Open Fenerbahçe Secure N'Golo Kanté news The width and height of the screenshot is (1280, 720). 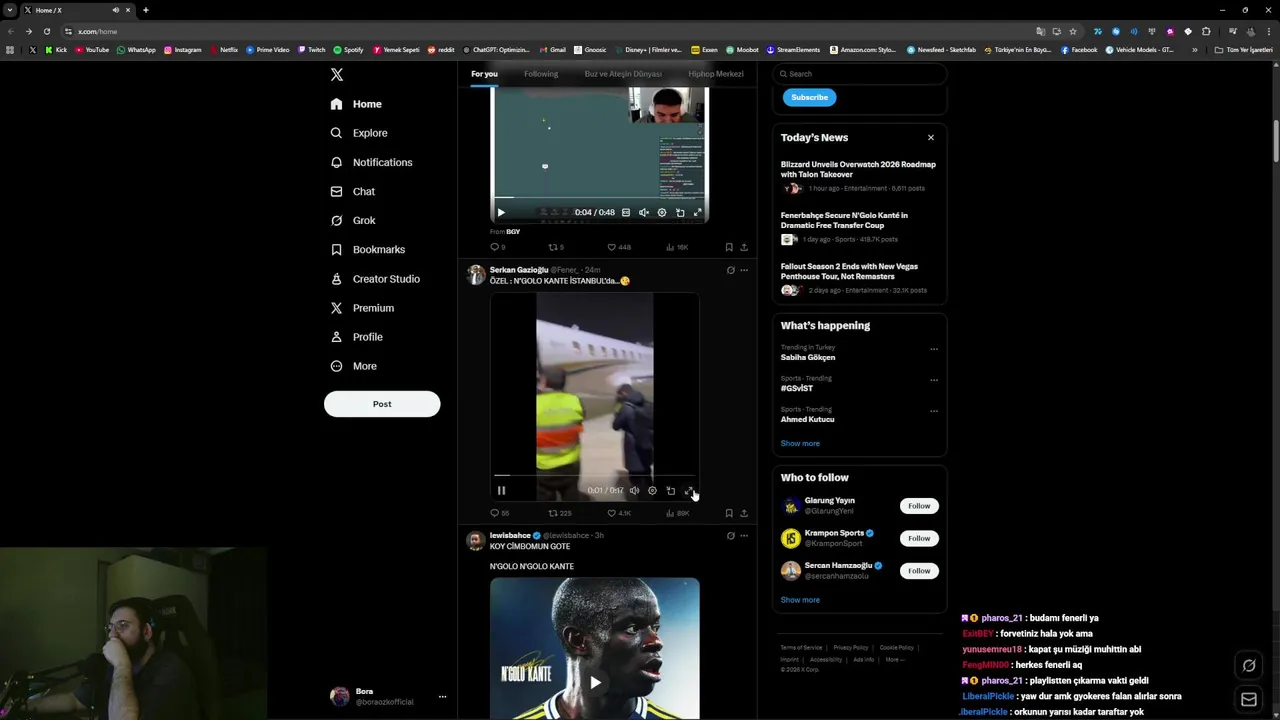click(x=859, y=227)
